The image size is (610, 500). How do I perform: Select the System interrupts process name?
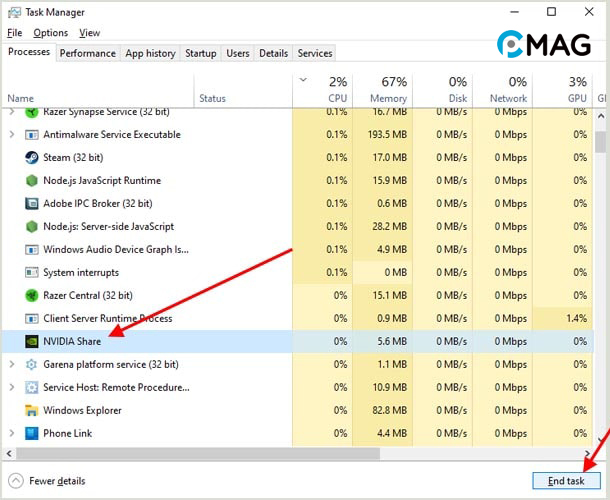pyautogui.click(x=81, y=272)
